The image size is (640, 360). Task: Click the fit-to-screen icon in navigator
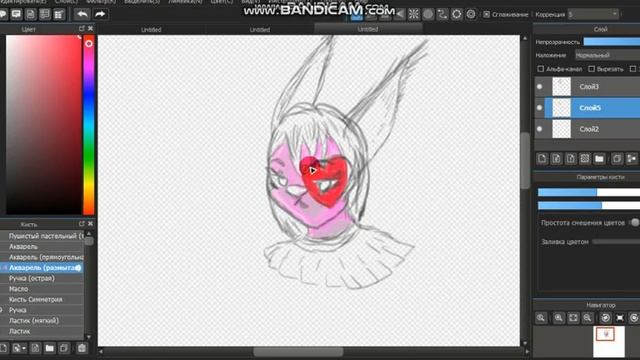pyautogui.click(x=573, y=318)
